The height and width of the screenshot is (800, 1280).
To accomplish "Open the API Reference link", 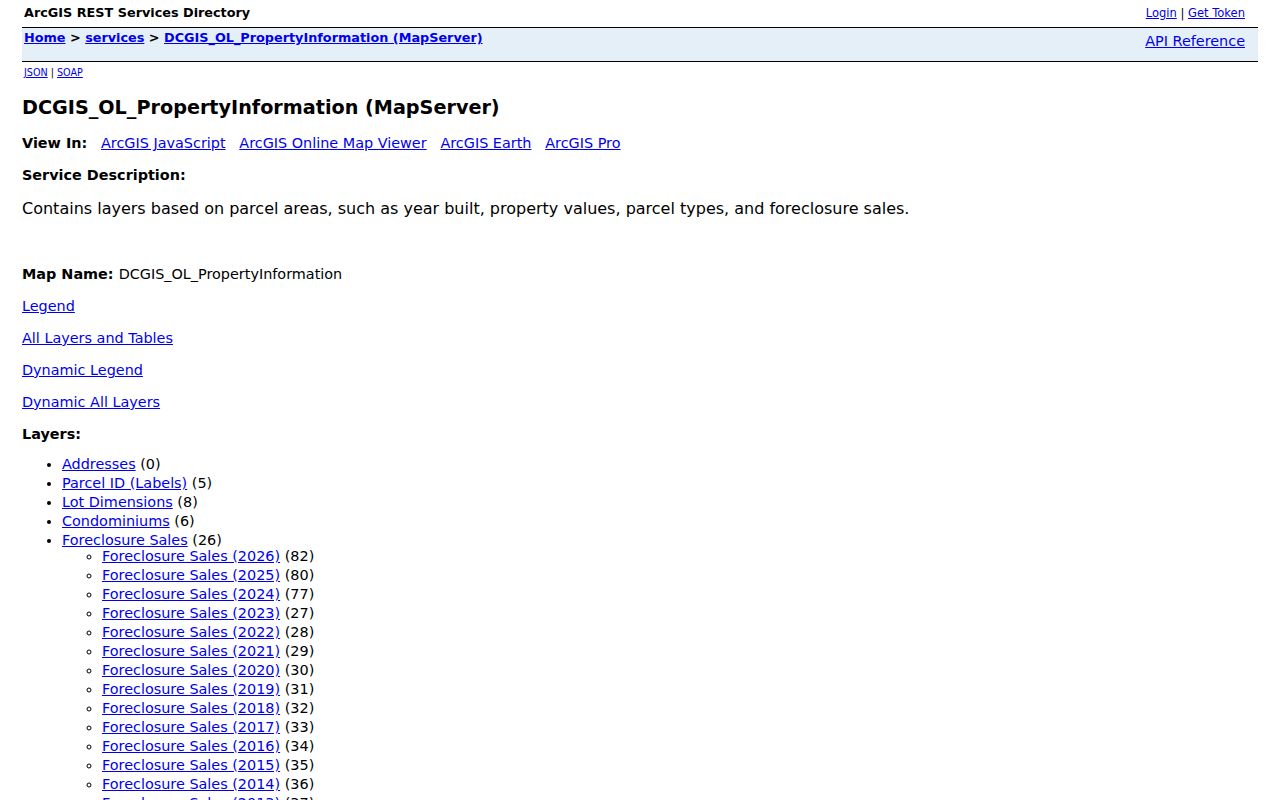I will tap(1194, 41).
